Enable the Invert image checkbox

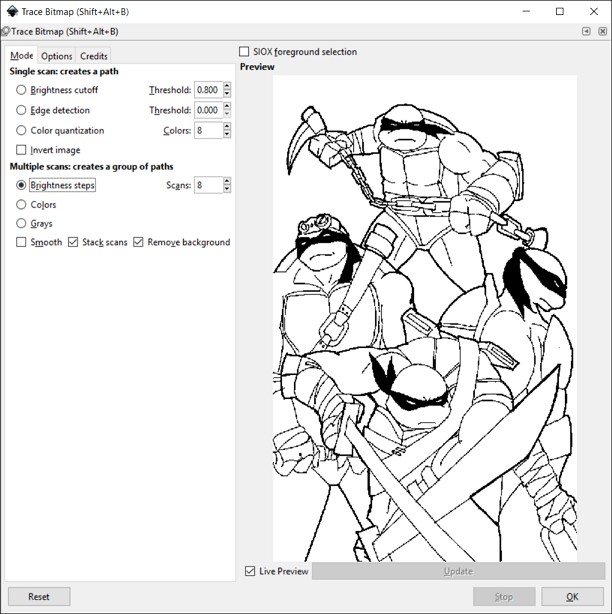(21, 150)
